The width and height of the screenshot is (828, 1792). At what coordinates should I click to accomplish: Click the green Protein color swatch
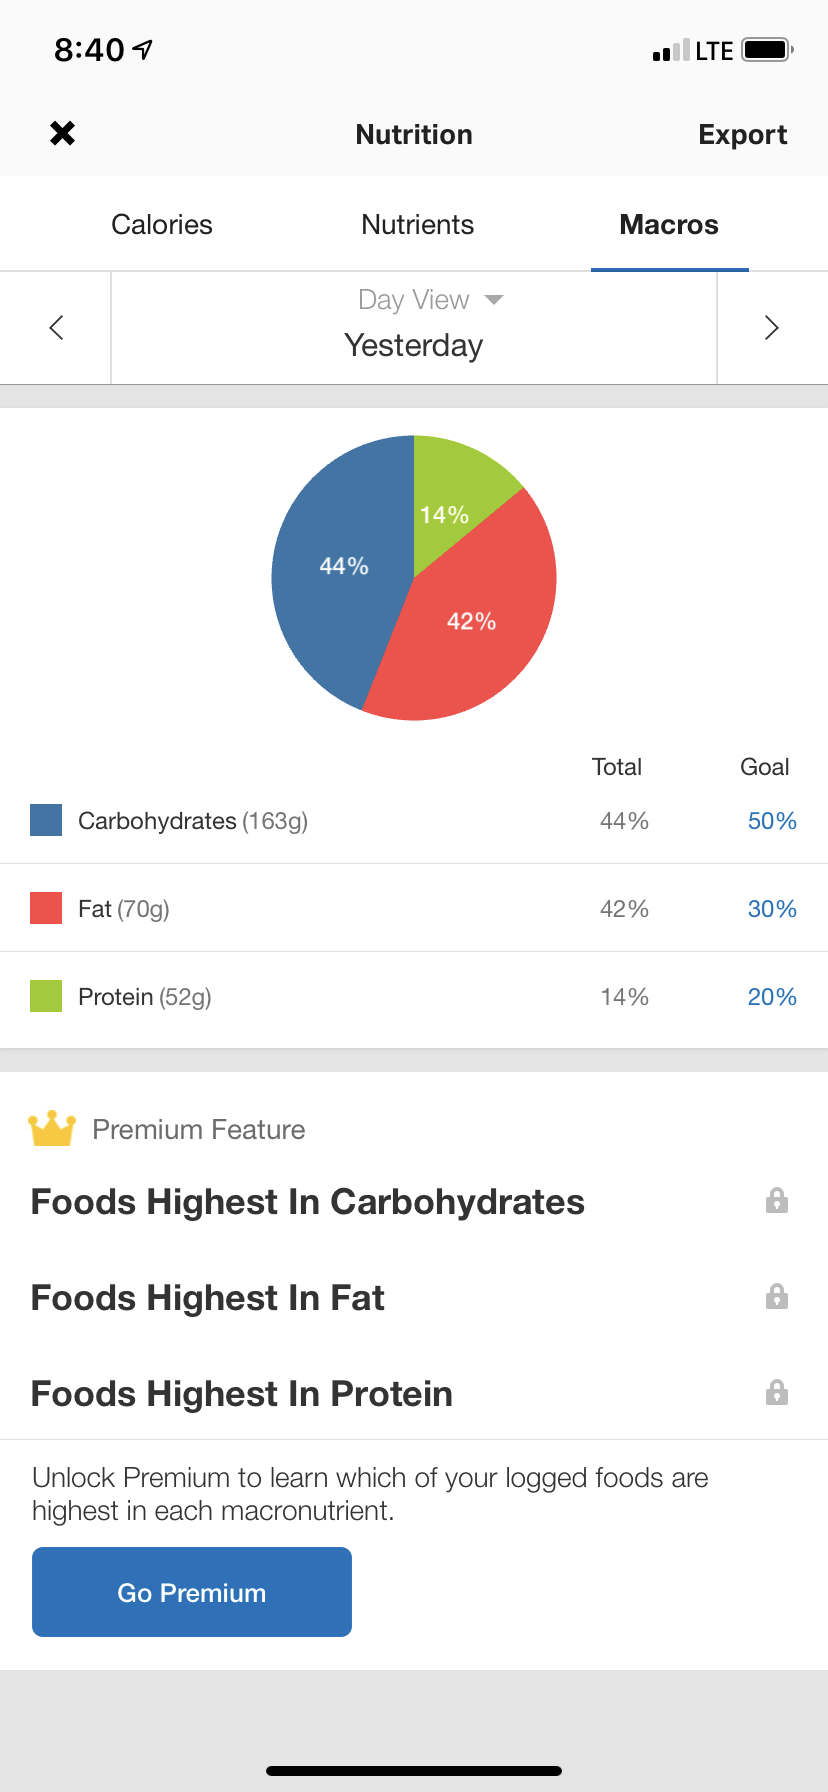(46, 996)
